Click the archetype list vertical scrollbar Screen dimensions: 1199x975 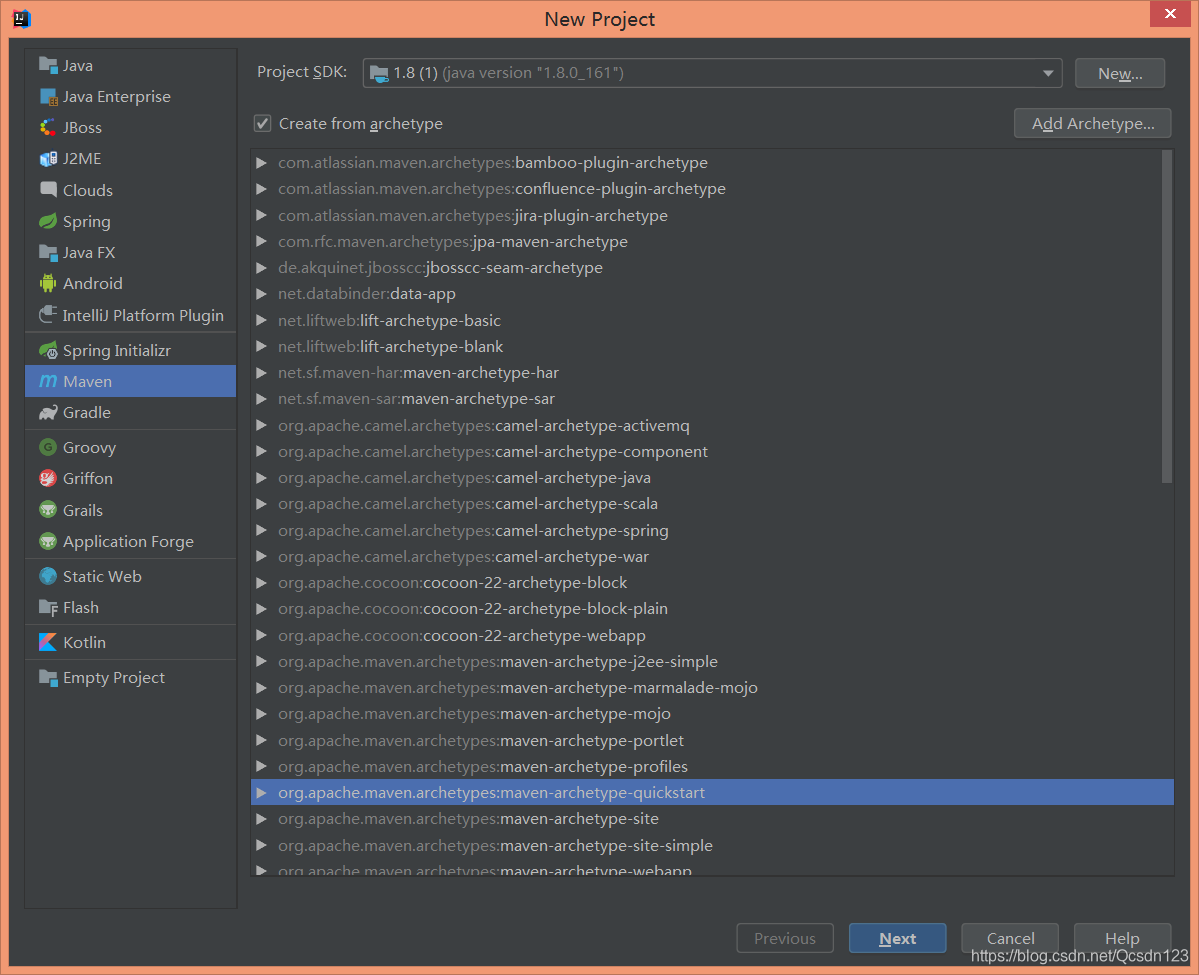[1166, 317]
